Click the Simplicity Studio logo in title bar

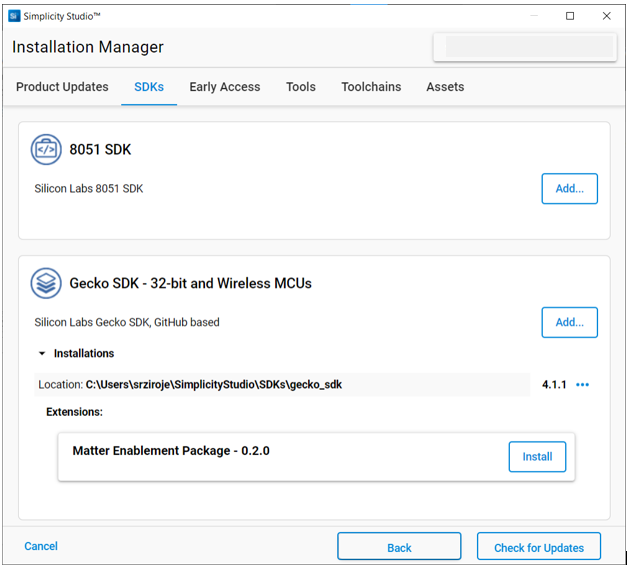[x=14, y=16]
